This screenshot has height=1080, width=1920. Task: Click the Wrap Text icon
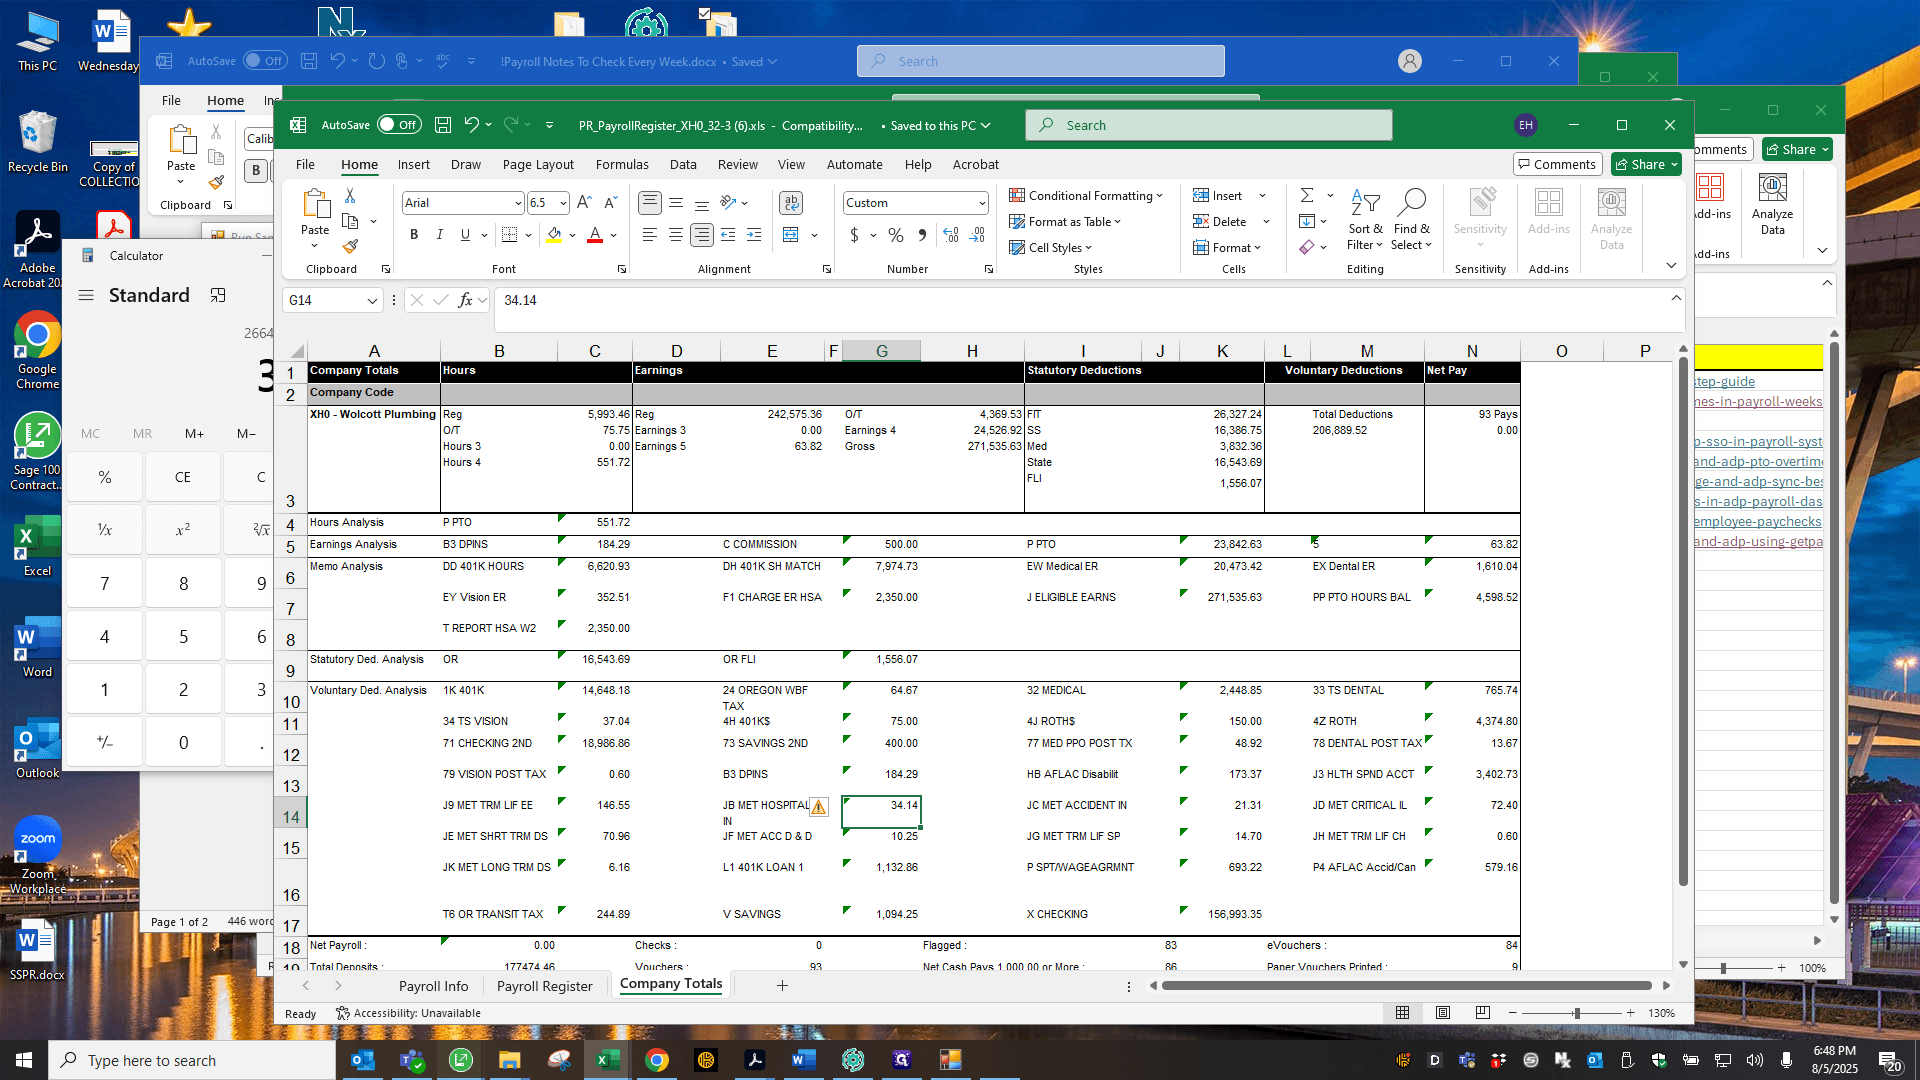791,203
